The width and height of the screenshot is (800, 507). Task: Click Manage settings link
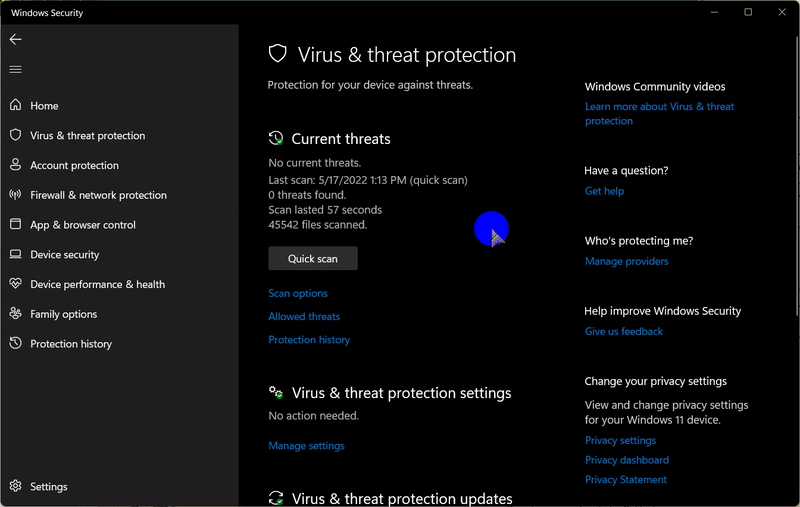(306, 446)
